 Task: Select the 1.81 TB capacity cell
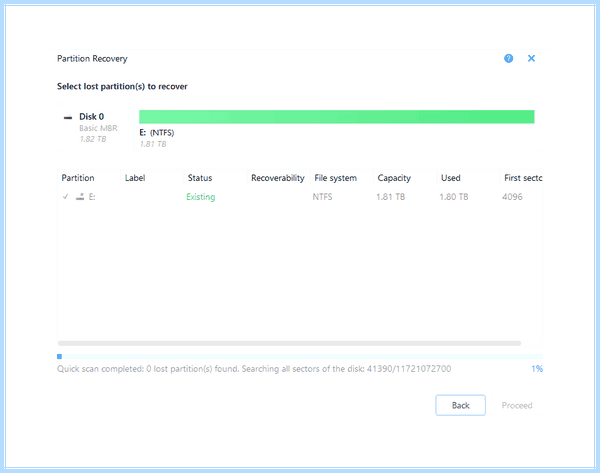pyautogui.click(x=390, y=197)
